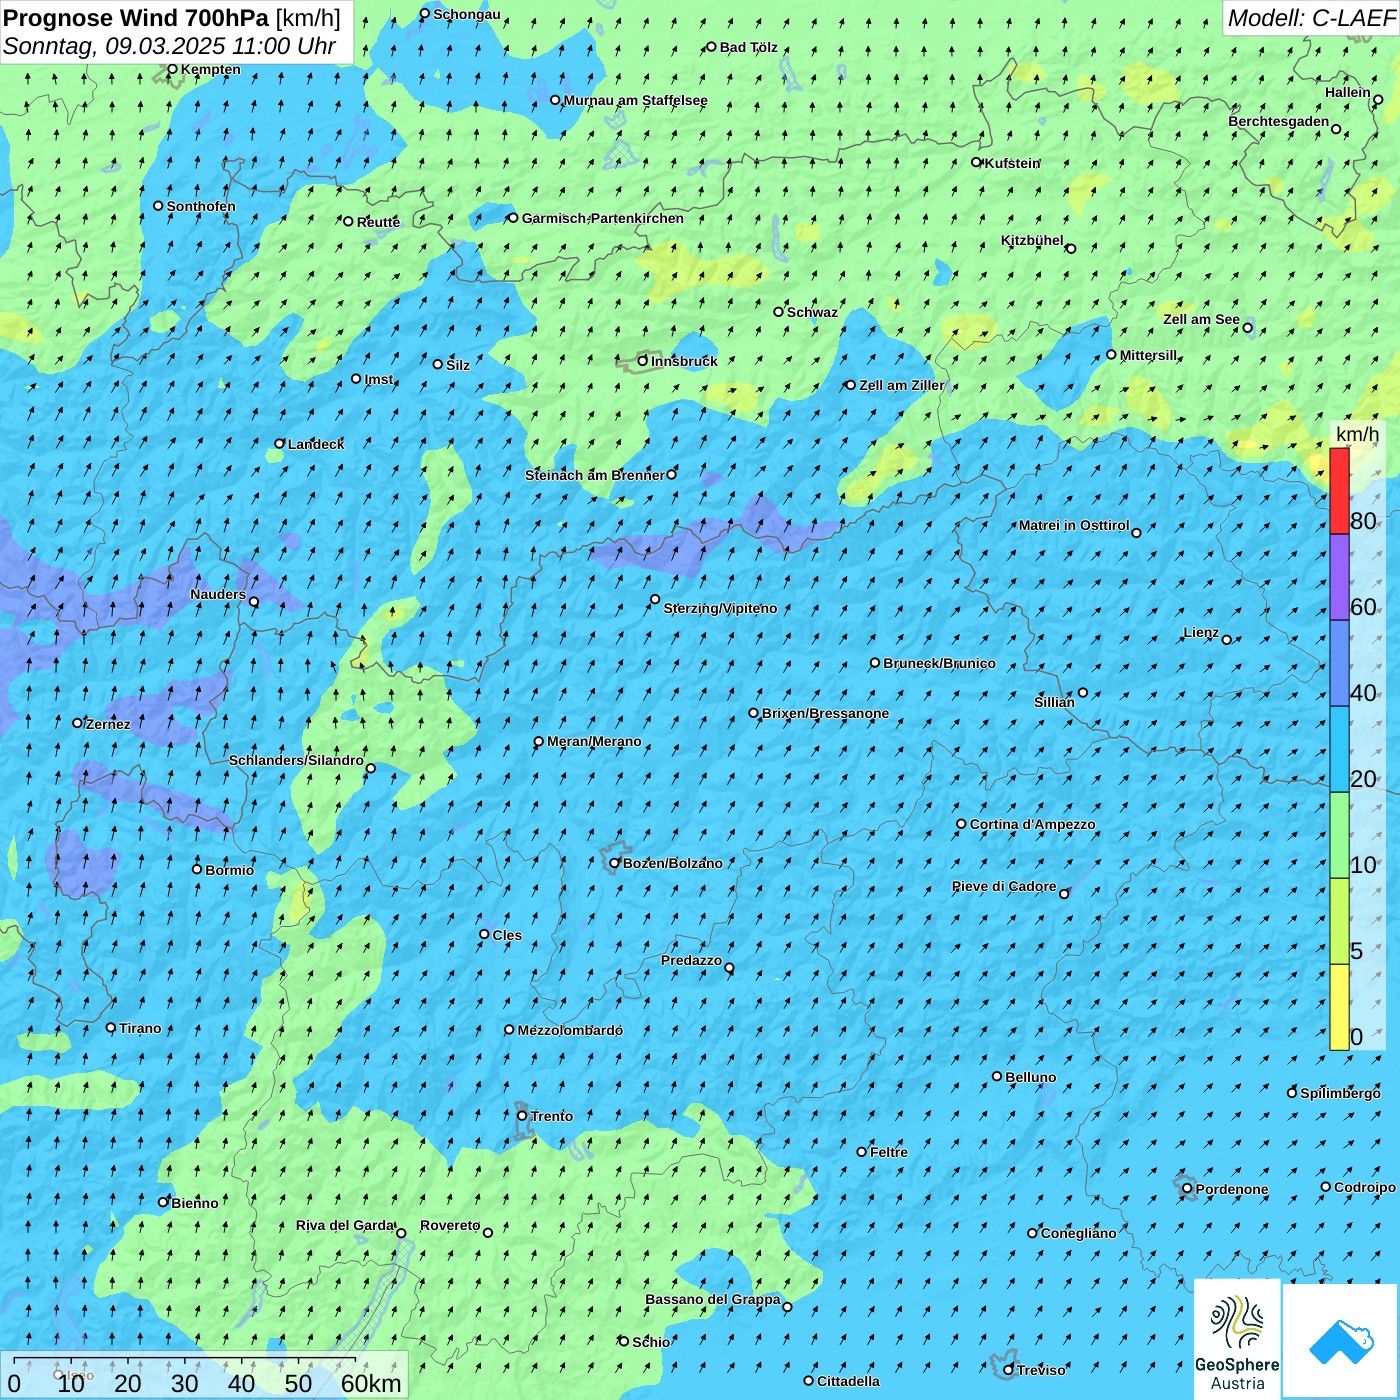Select the purple legend band for 60–80 km/h
Screen dimensions: 1400x1400
click(1339, 578)
